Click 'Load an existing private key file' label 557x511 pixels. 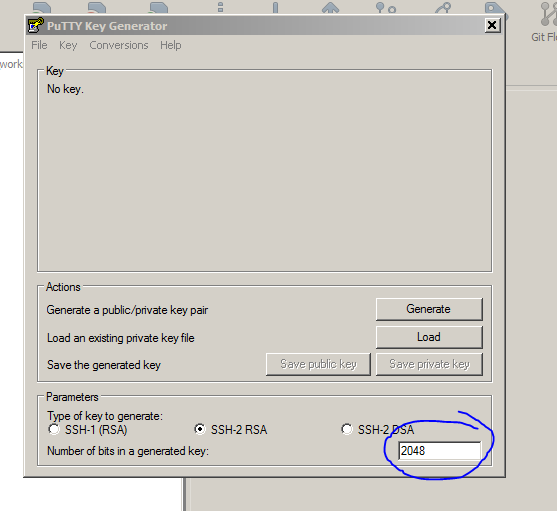tap(121, 338)
